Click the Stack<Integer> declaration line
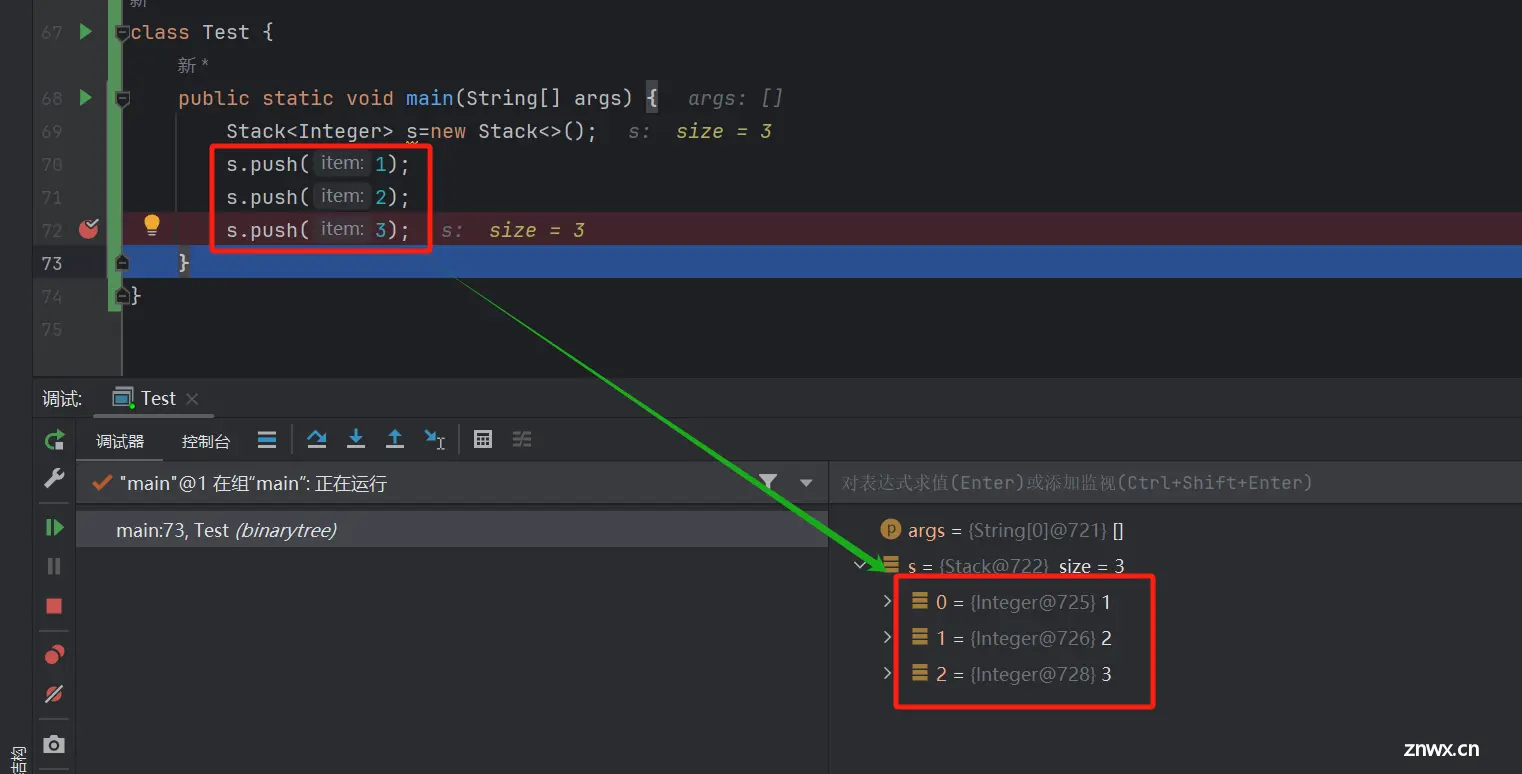The width and height of the screenshot is (1522, 774). pyautogui.click(x=411, y=131)
